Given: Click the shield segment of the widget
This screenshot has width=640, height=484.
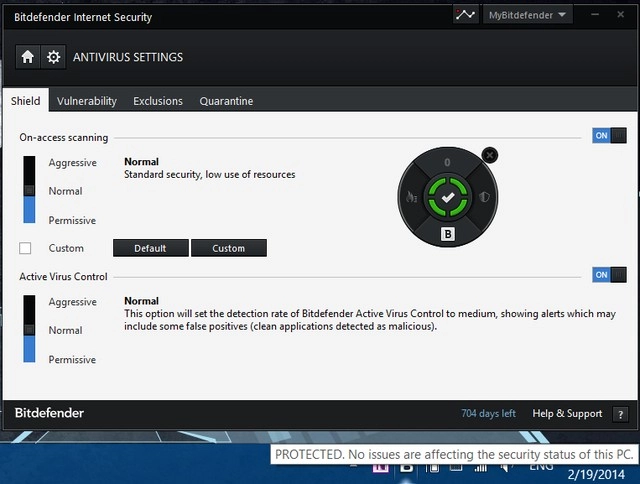Looking at the screenshot, I should tap(484, 197).
